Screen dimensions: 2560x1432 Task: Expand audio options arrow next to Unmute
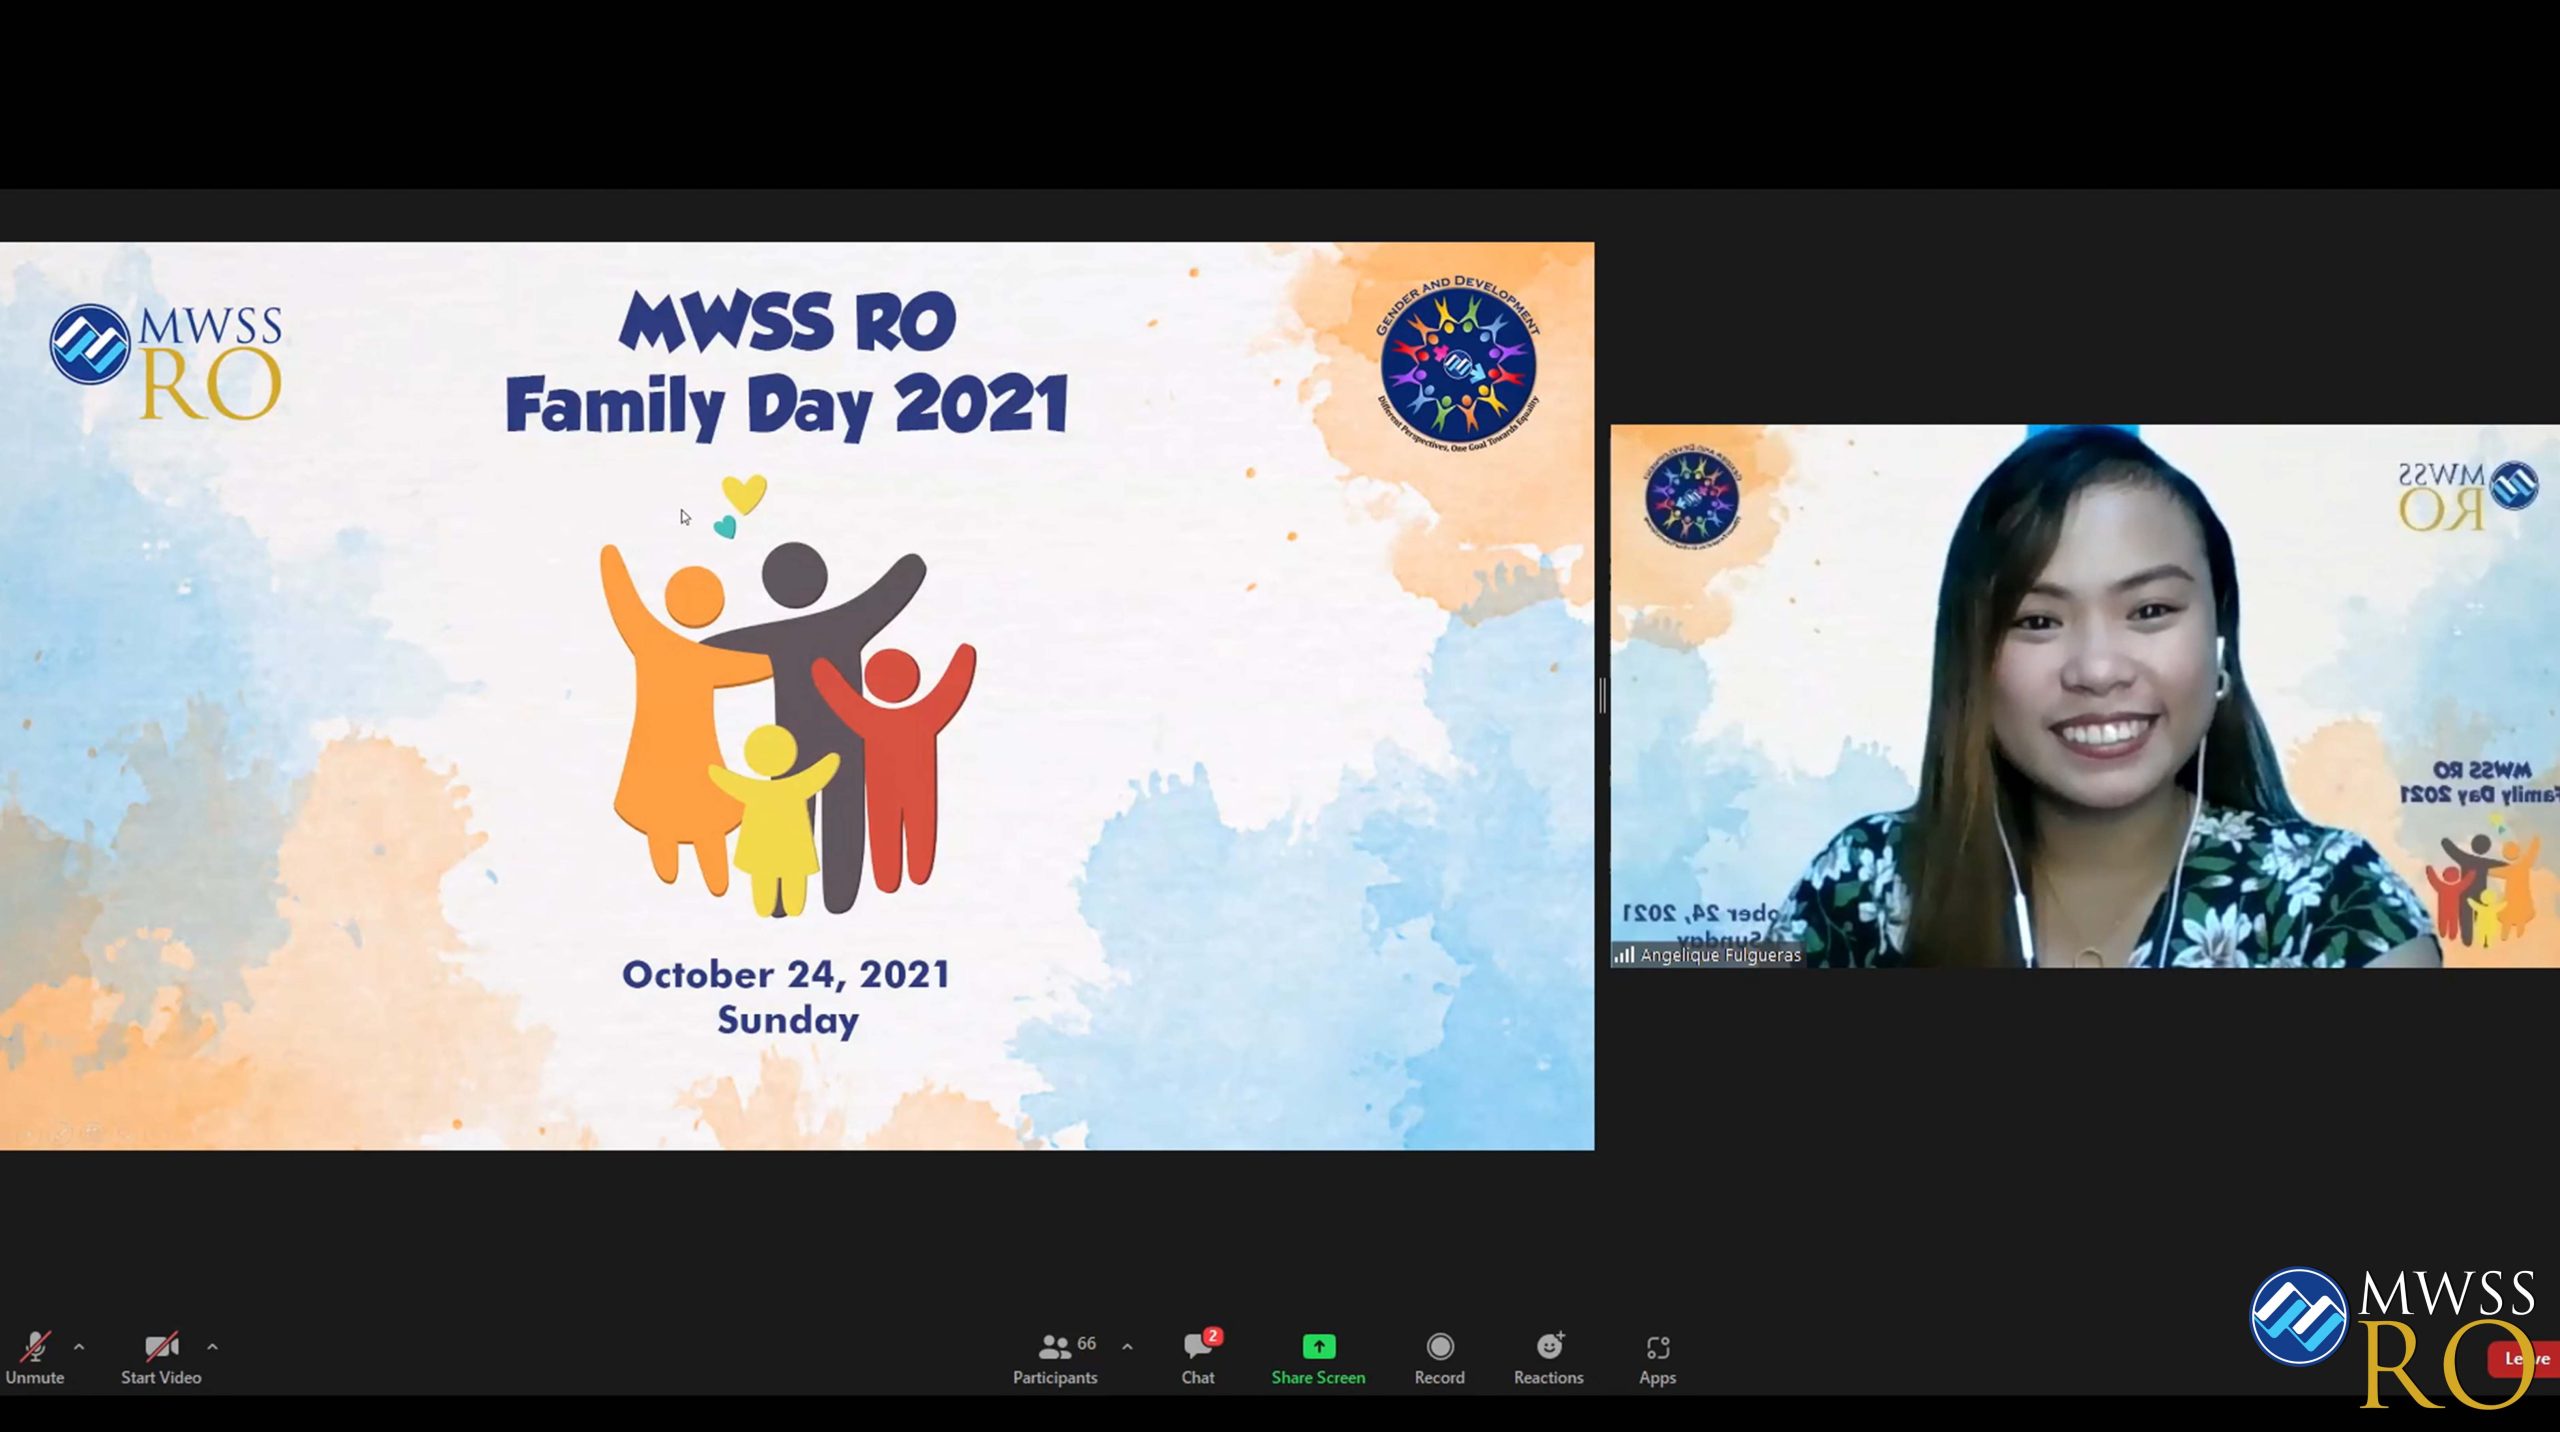point(79,1347)
